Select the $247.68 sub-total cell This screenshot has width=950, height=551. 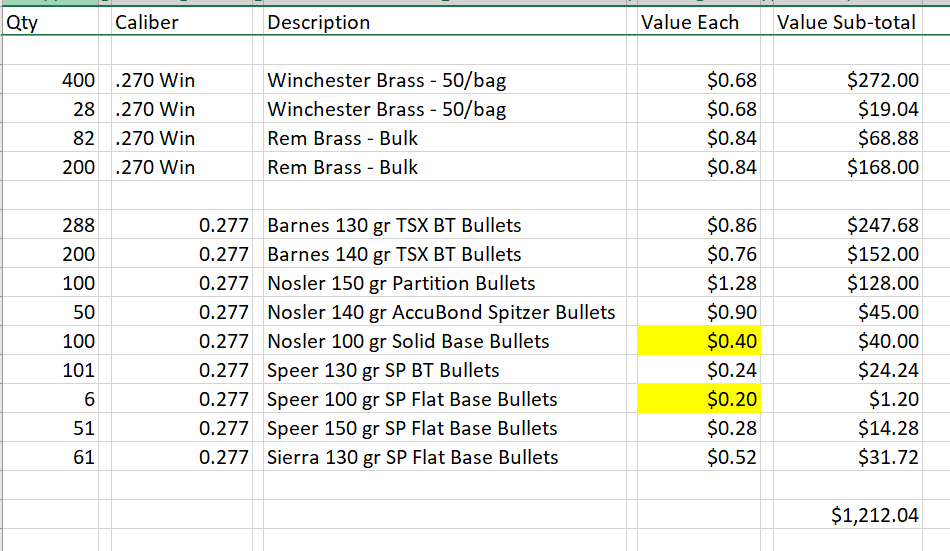859,226
